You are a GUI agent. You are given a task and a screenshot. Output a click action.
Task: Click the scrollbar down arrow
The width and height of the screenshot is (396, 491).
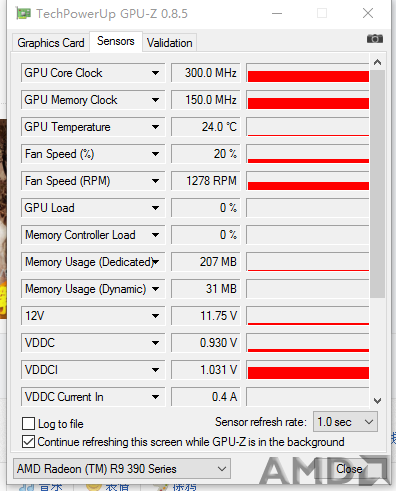point(377,400)
